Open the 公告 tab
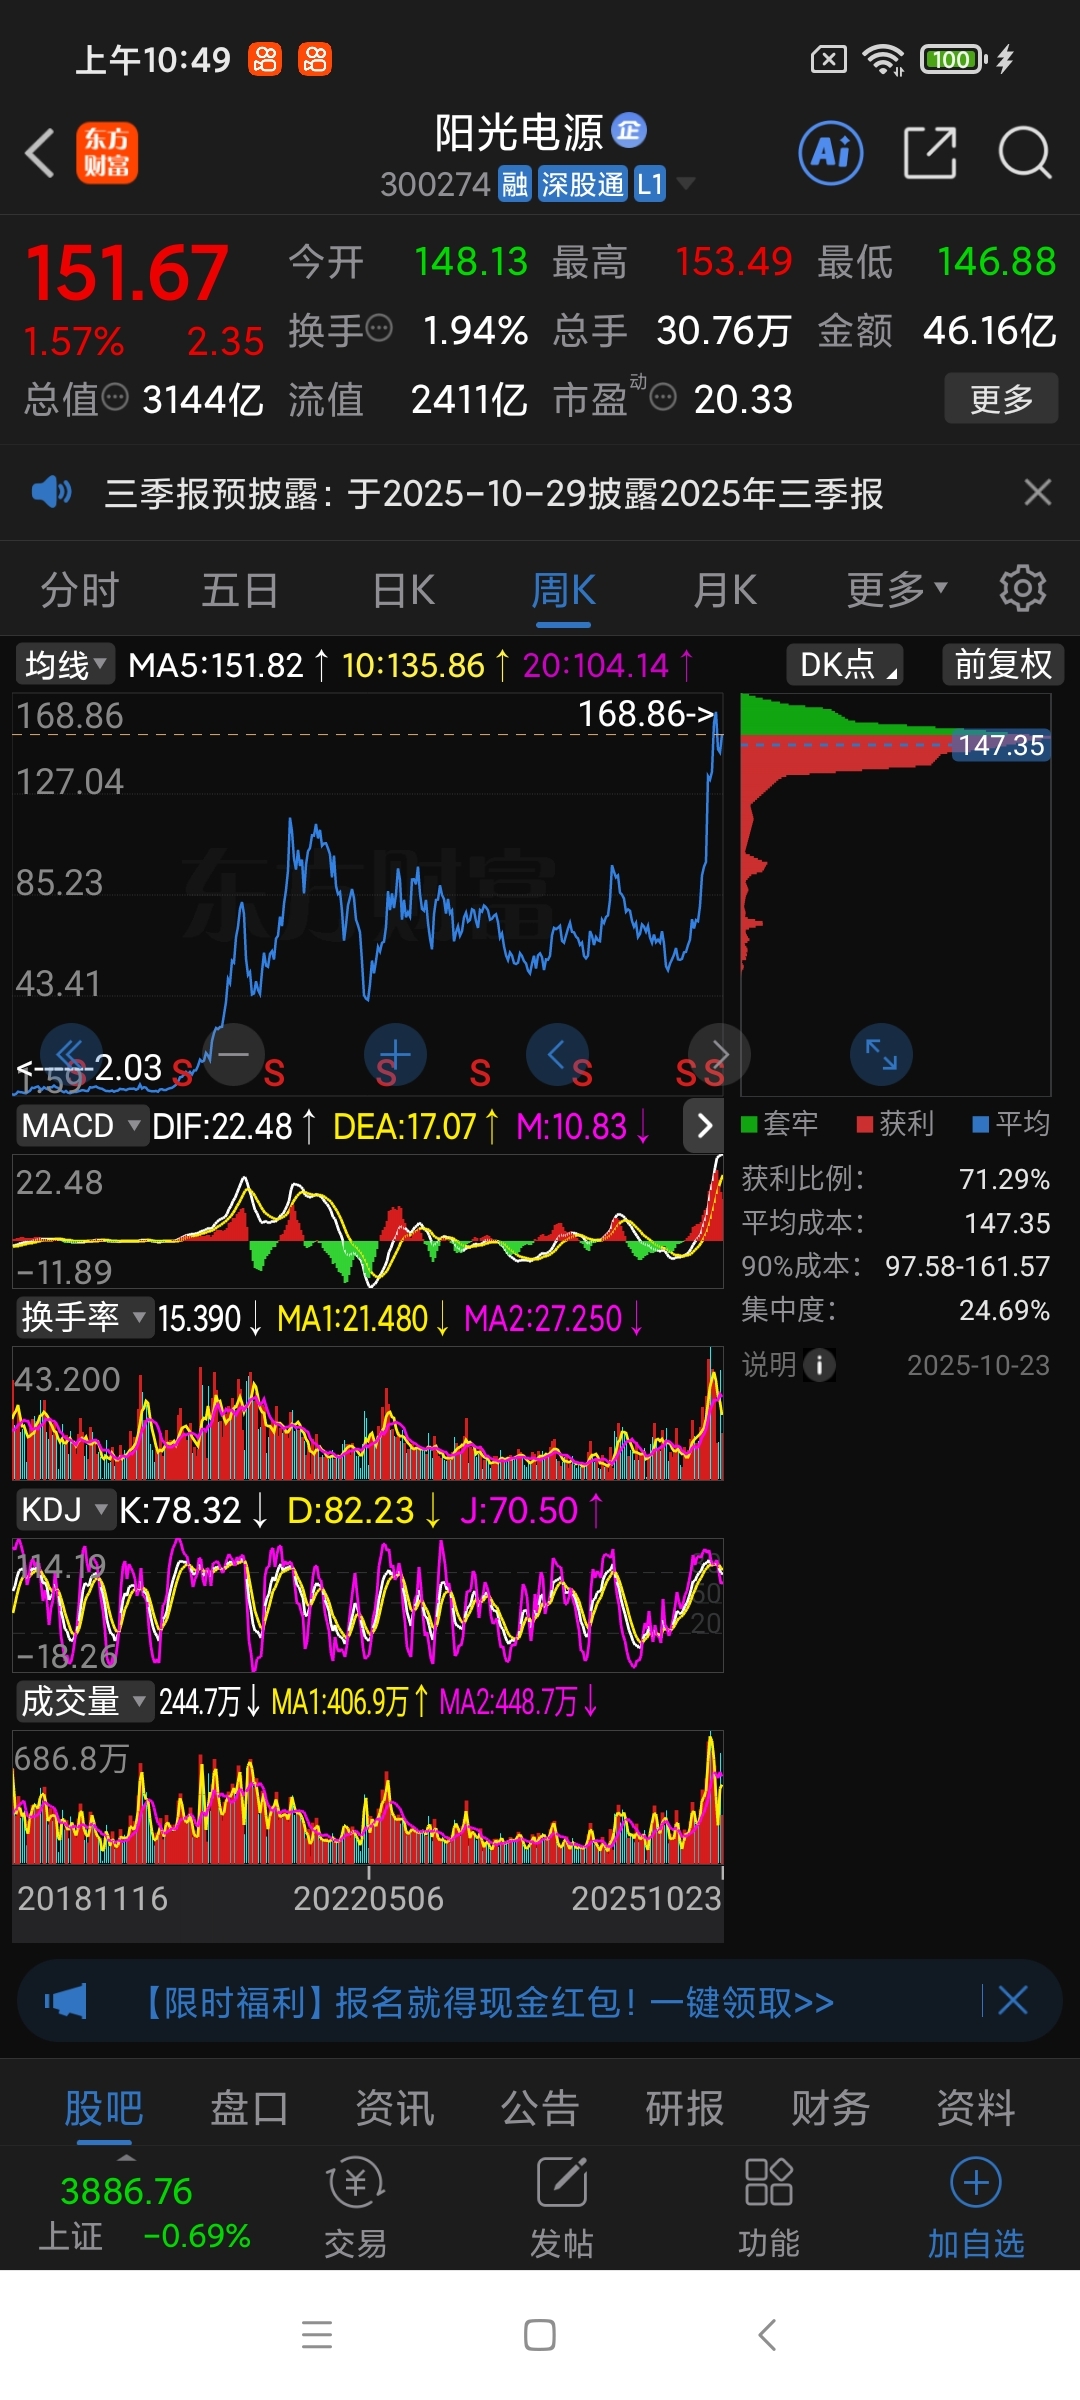1080x2400 pixels. (x=540, y=2108)
